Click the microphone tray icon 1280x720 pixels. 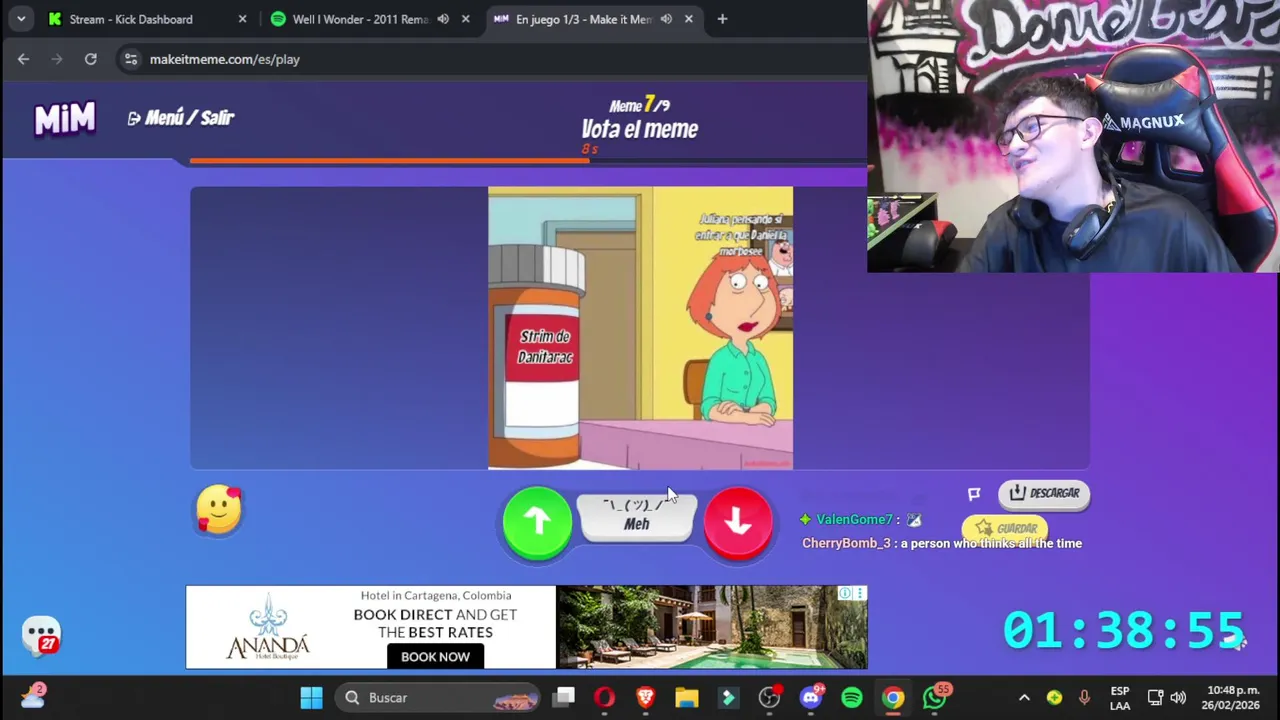[1084, 698]
